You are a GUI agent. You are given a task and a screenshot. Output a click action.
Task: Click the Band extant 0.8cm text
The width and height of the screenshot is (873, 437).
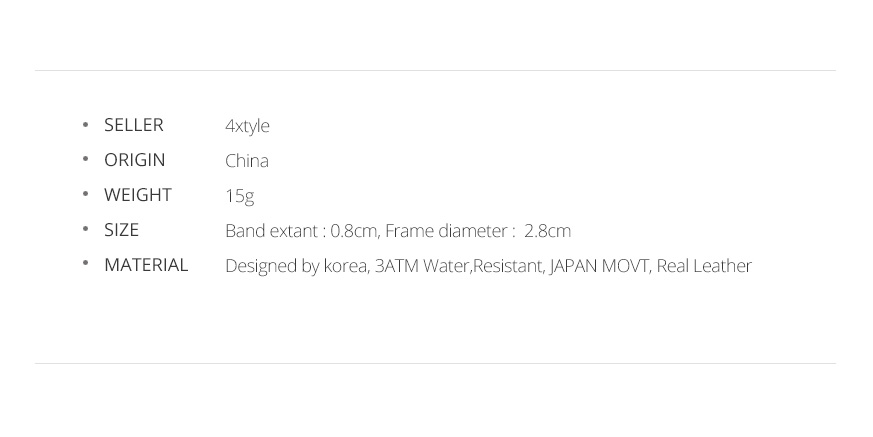301,231
